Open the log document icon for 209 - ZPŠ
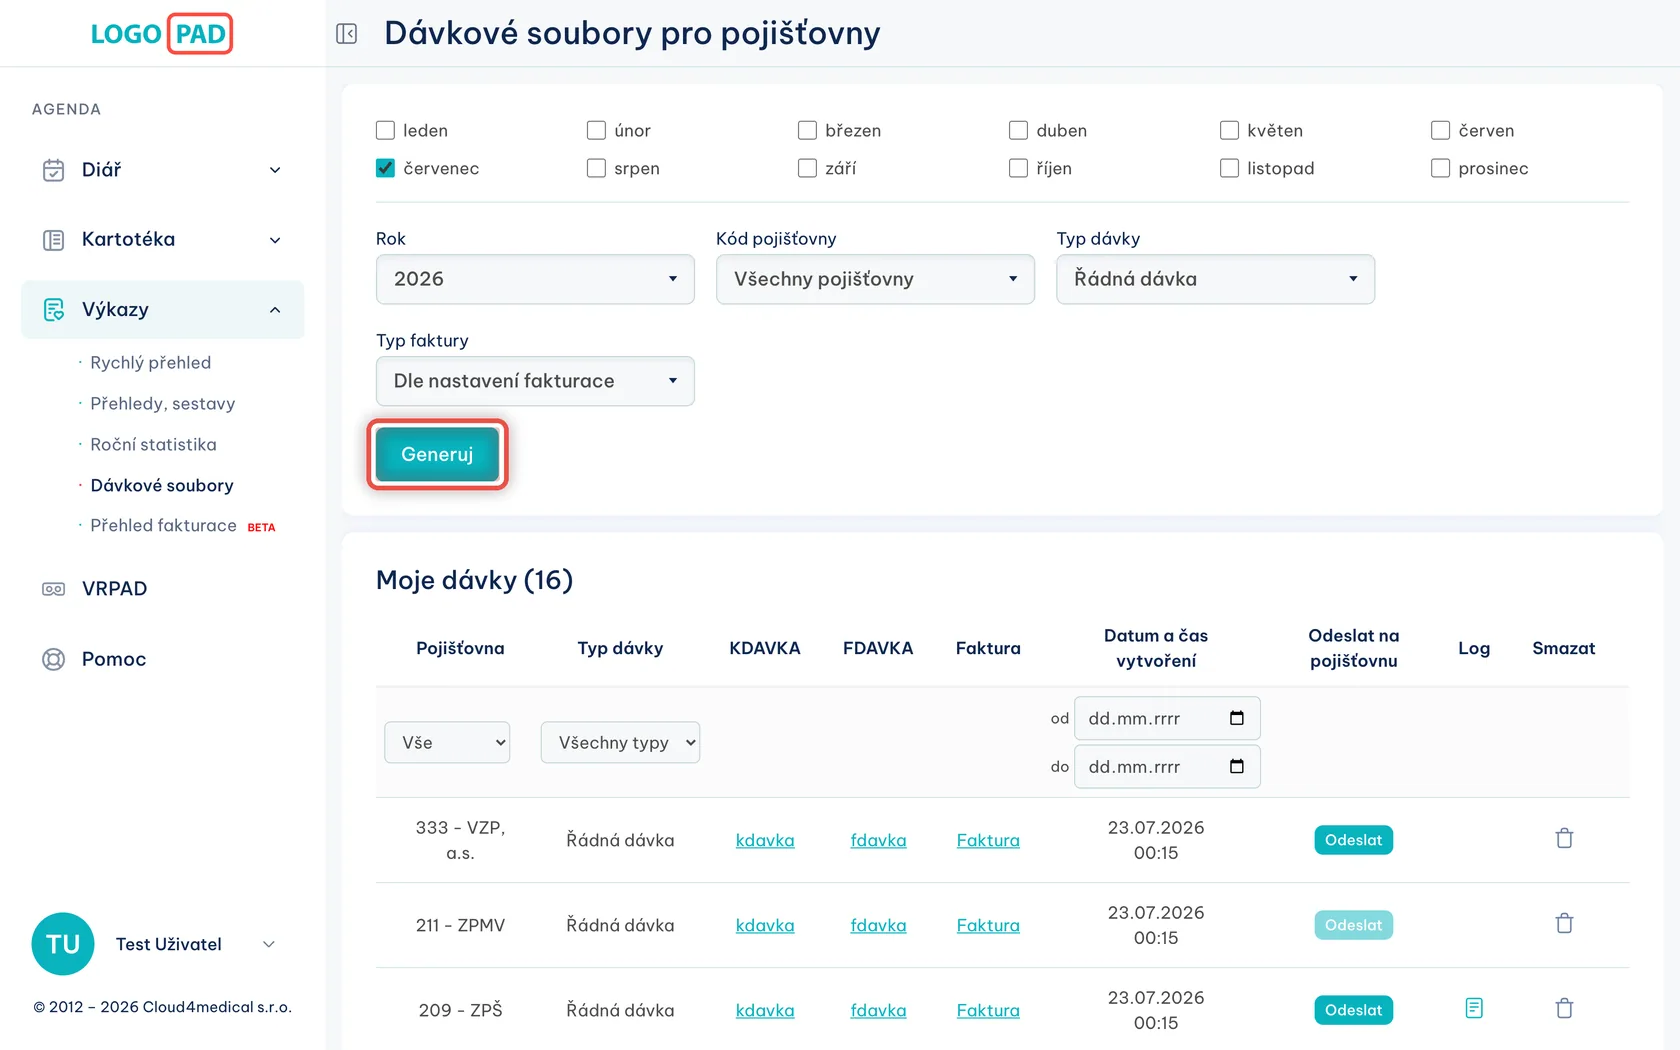The image size is (1680, 1050). coord(1474,1008)
